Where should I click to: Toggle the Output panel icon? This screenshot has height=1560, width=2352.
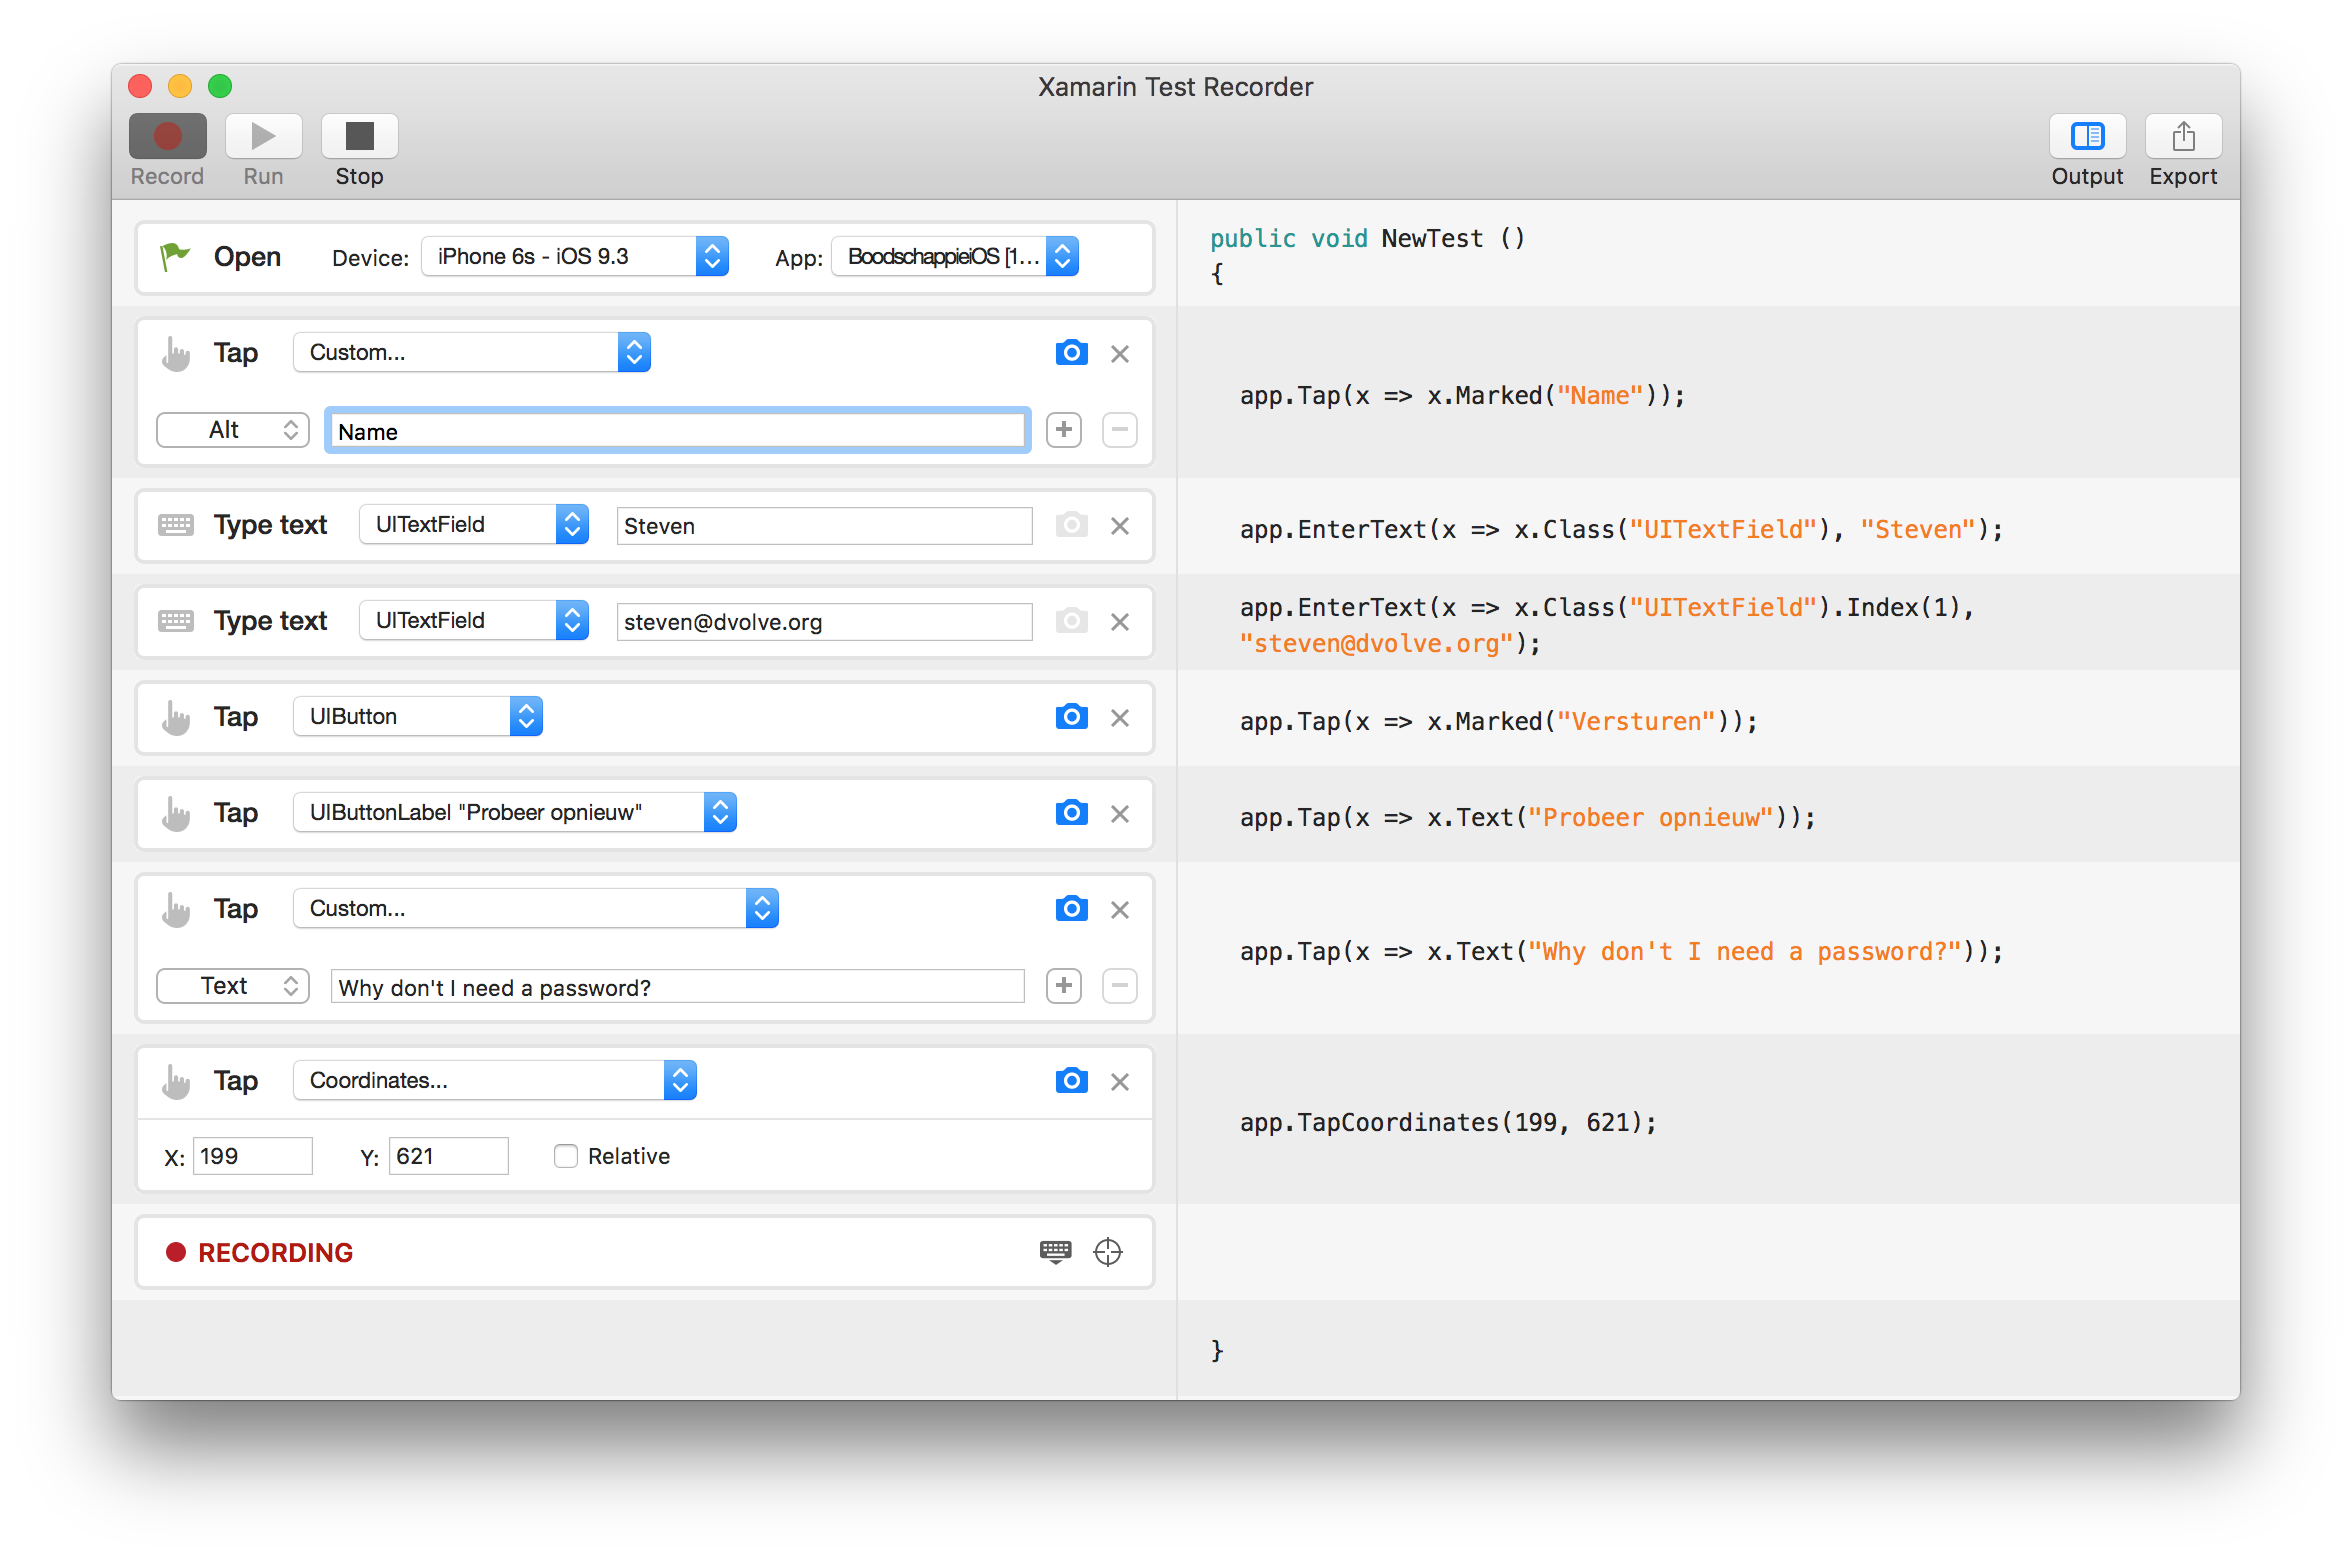point(2087,137)
